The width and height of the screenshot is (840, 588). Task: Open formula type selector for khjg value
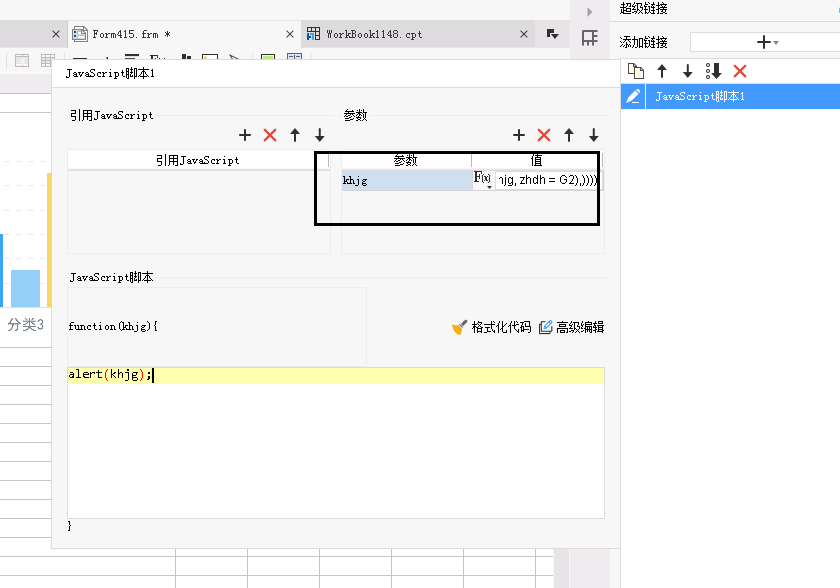[483, 179]
